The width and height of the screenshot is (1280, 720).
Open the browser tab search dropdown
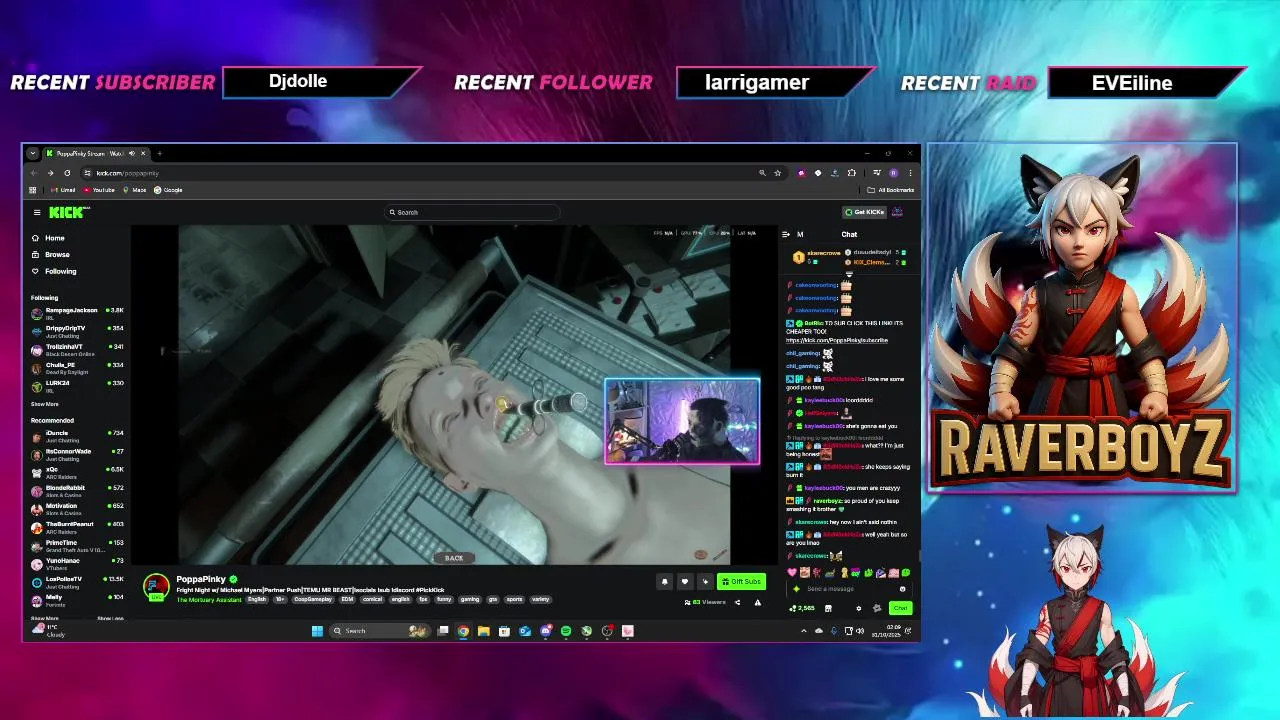click(32, 153)
